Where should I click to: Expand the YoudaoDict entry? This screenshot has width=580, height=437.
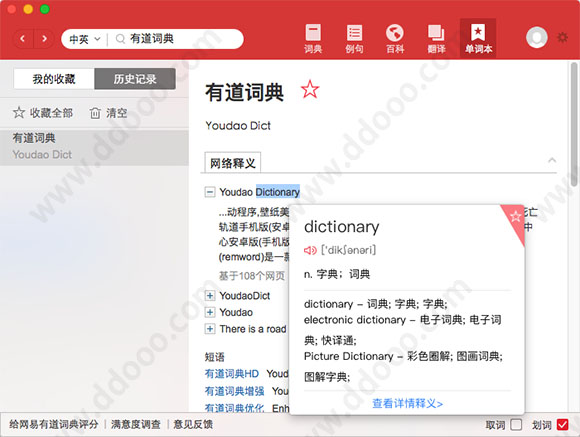coord(210,296)
